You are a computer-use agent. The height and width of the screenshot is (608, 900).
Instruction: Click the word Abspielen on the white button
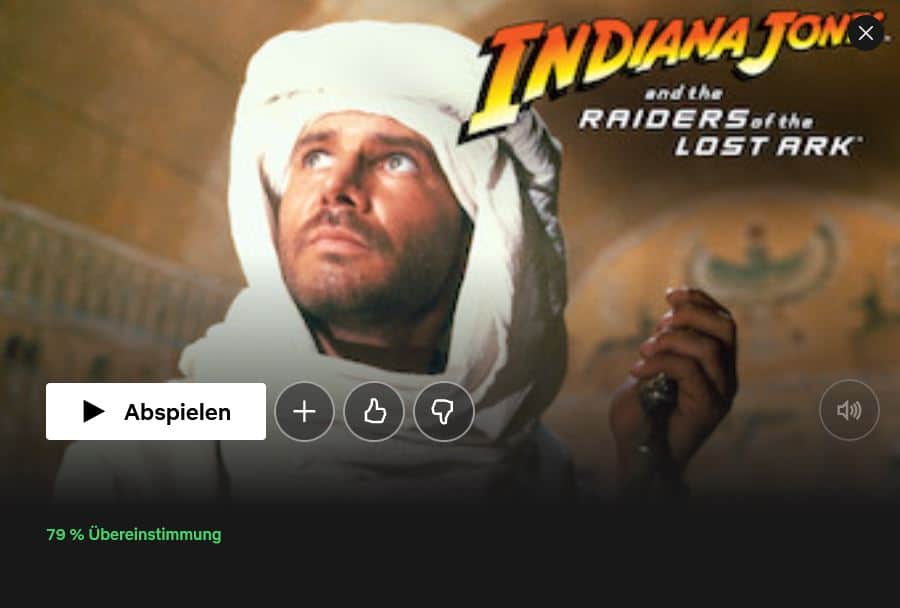[x=177, y=412]
